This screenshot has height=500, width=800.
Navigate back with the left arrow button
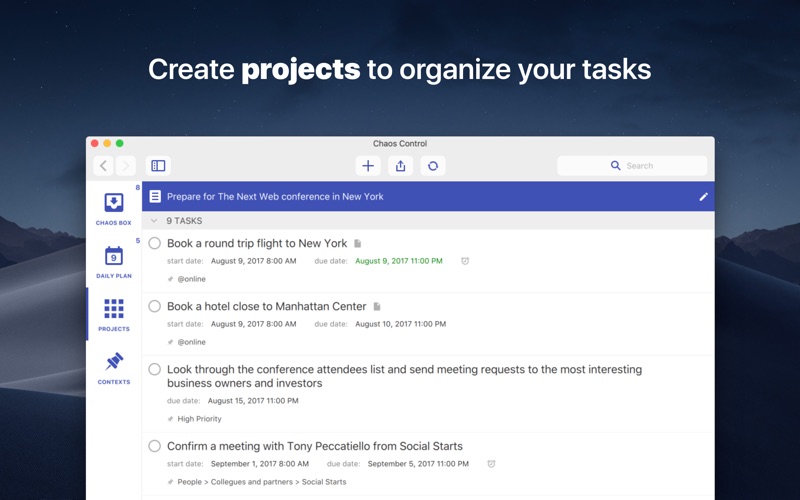104,166
